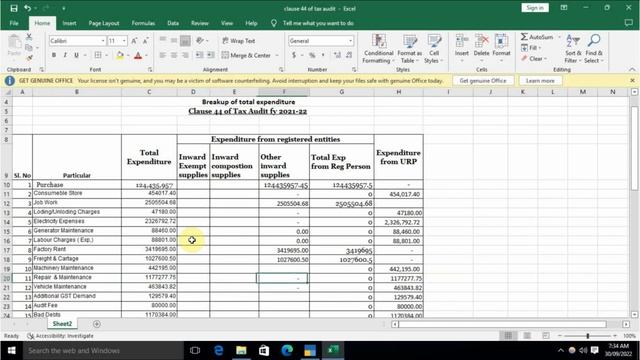Save the workbook with the Save icon
Image resolution: width=640 pixels, height=360 pixels.
(x=14, y=8)
